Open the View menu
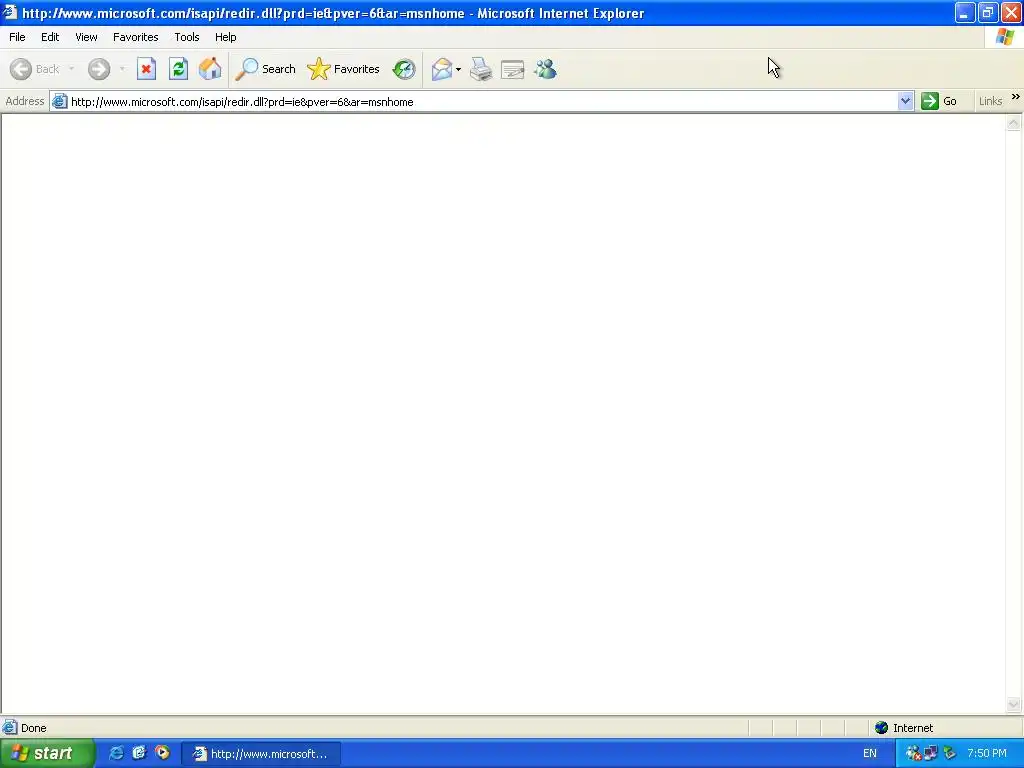This screenshot has width=1024, height=768. [86, 37]
